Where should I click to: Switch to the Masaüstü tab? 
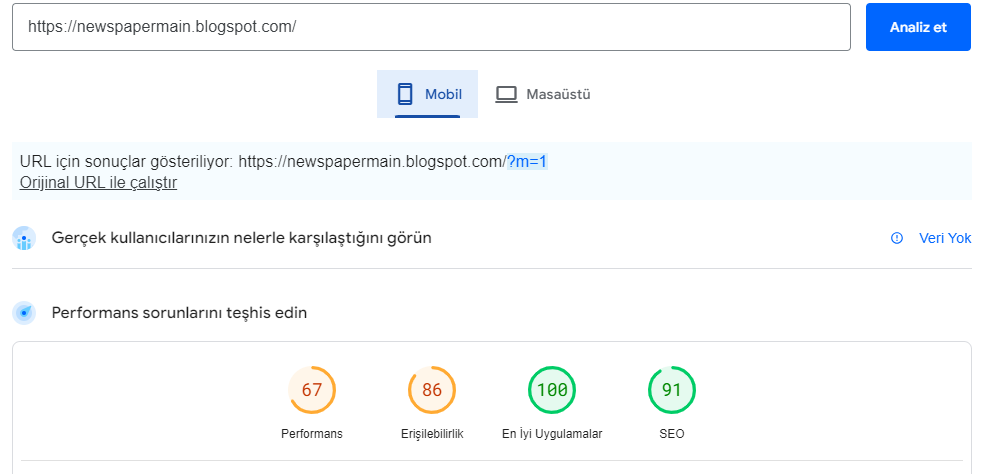pyautogui.click(x=544, y=94)
